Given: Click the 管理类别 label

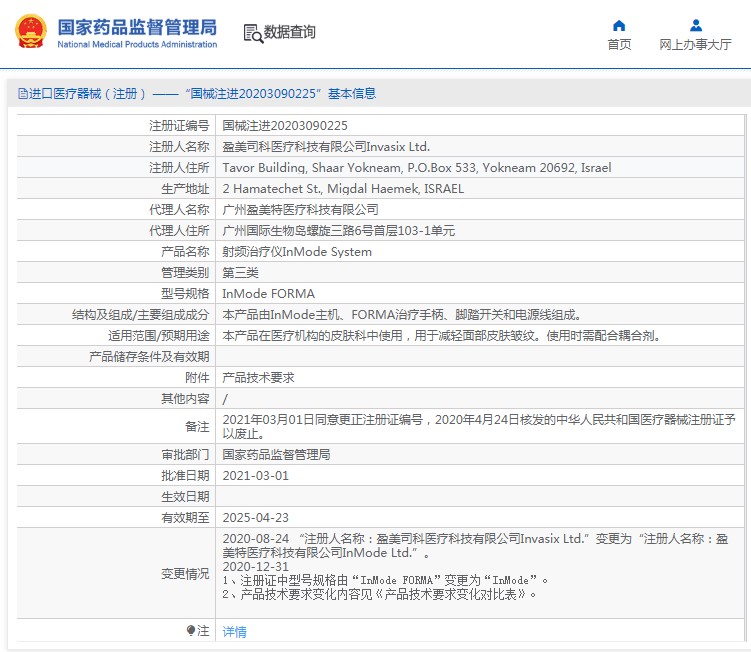Looking at the screenshot, I should pyautogui.click(x=185, y=273).
